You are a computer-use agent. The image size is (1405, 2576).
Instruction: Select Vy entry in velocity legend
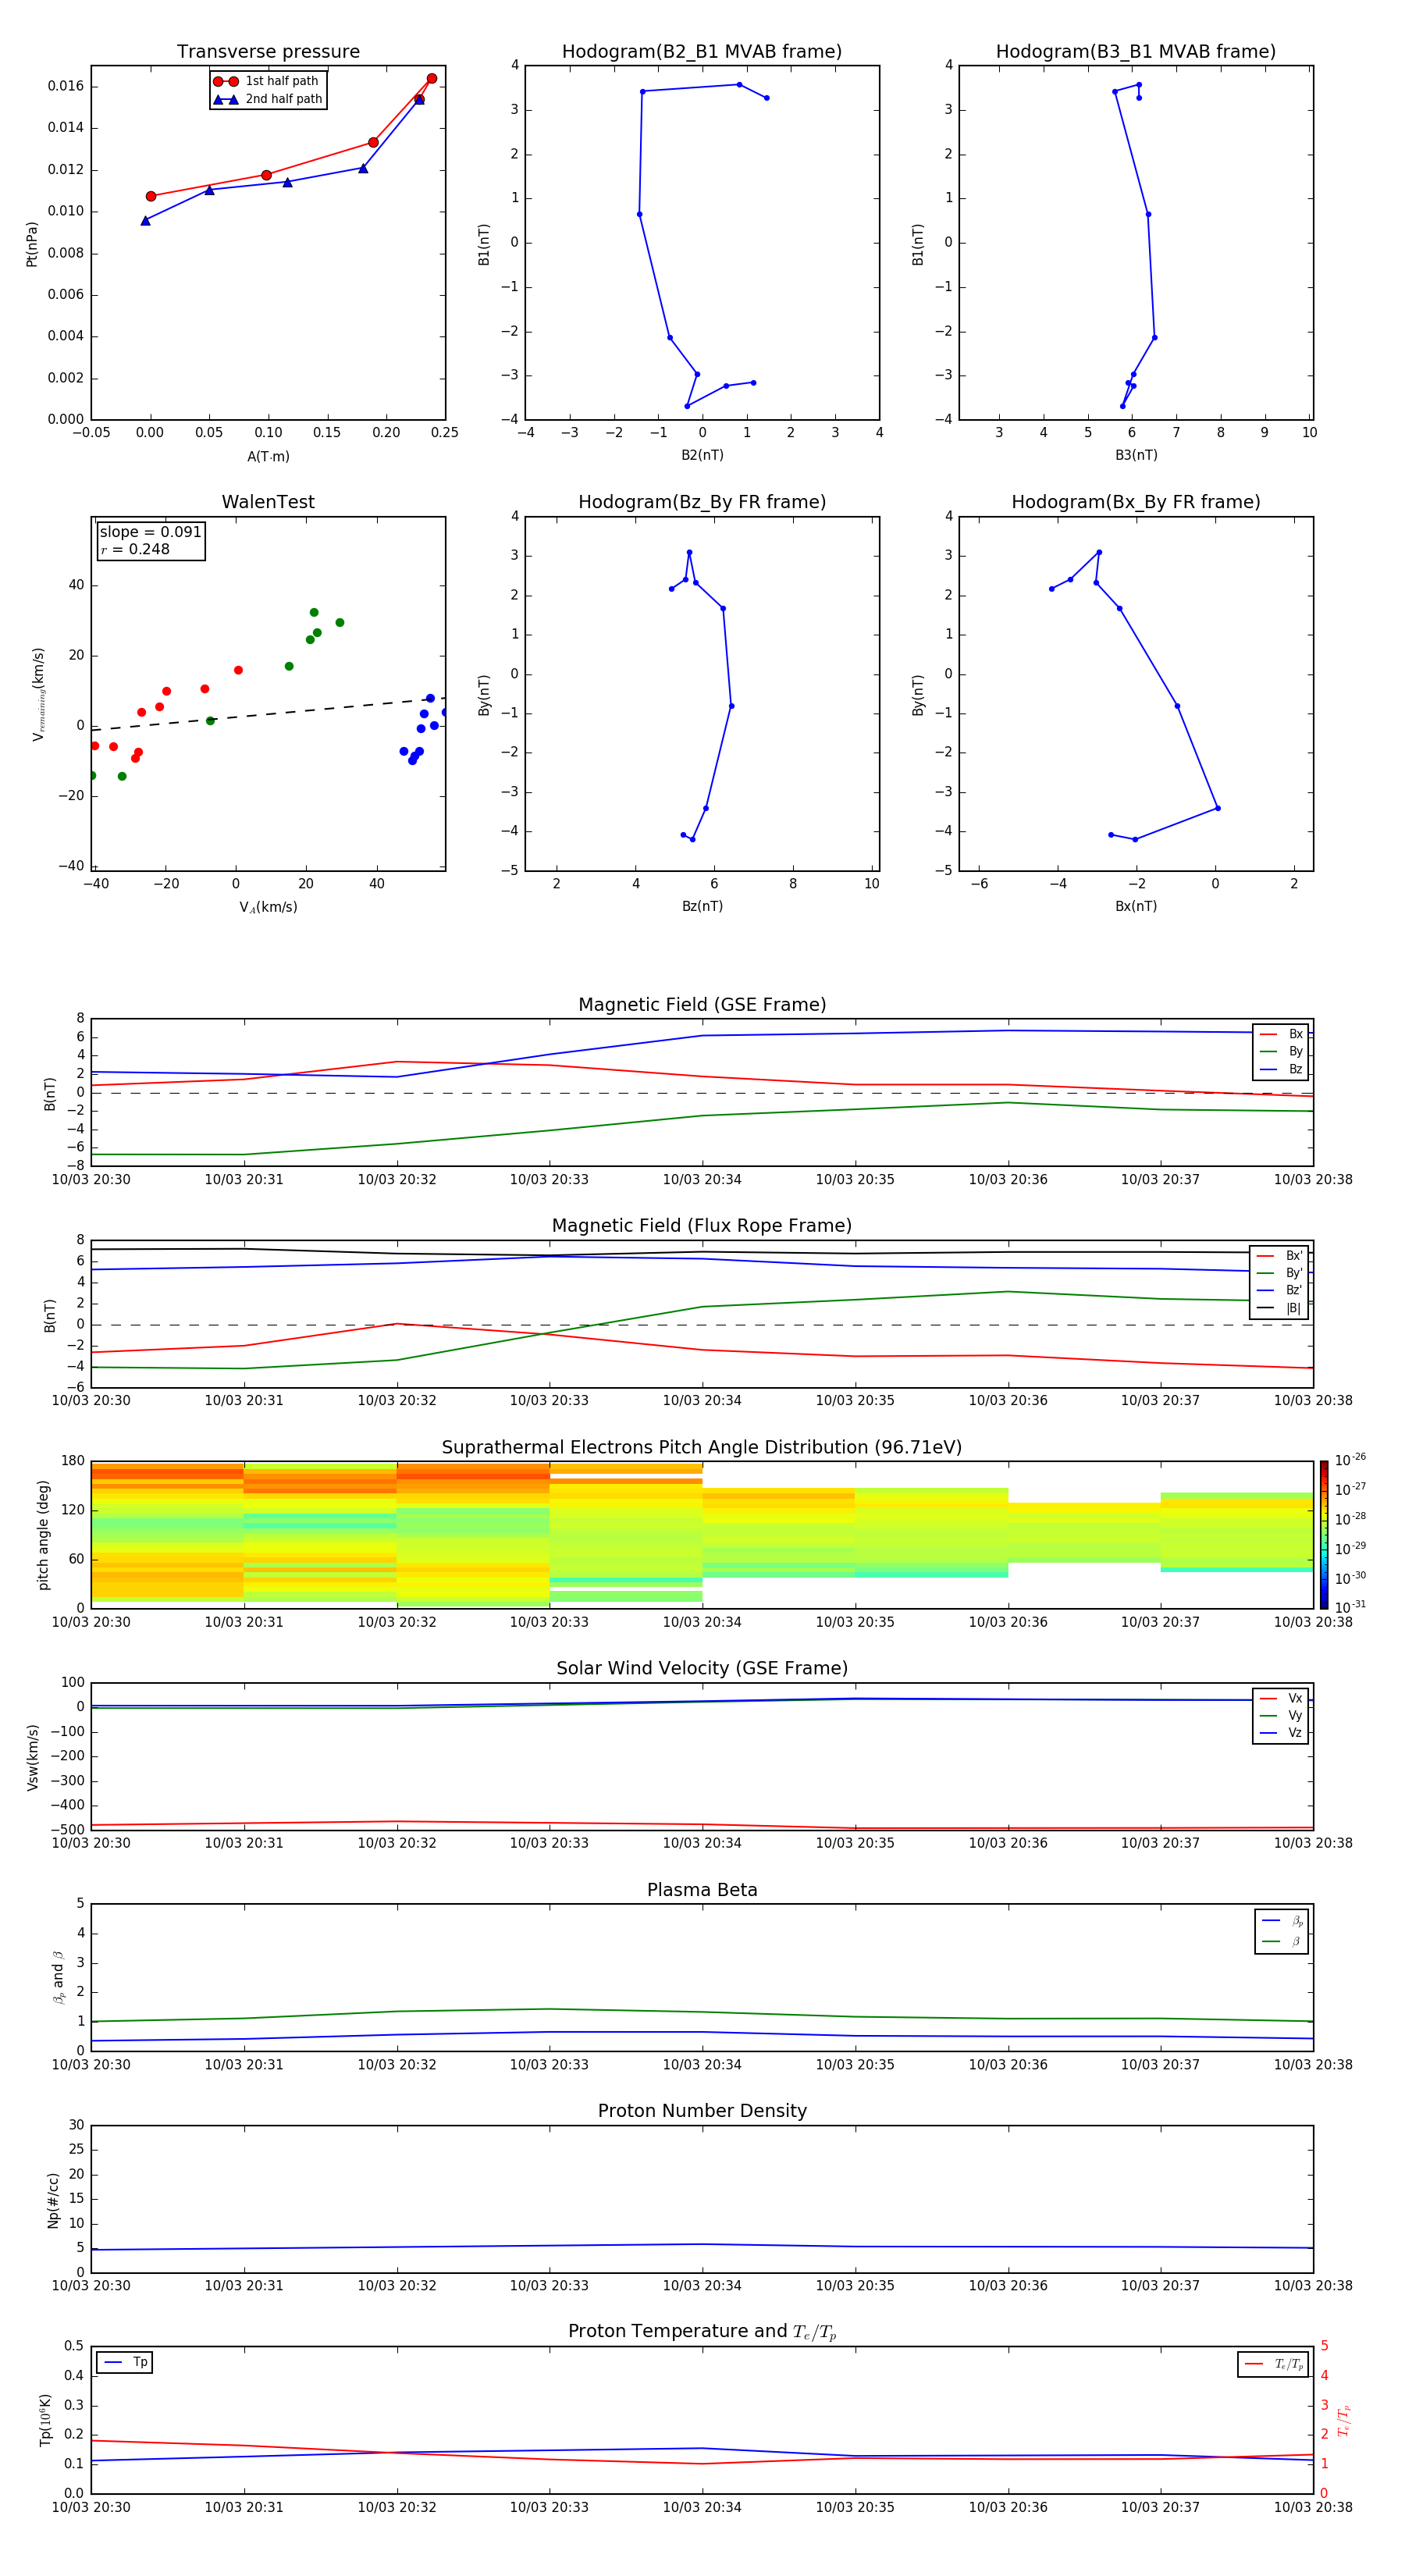(1281, 1716)
